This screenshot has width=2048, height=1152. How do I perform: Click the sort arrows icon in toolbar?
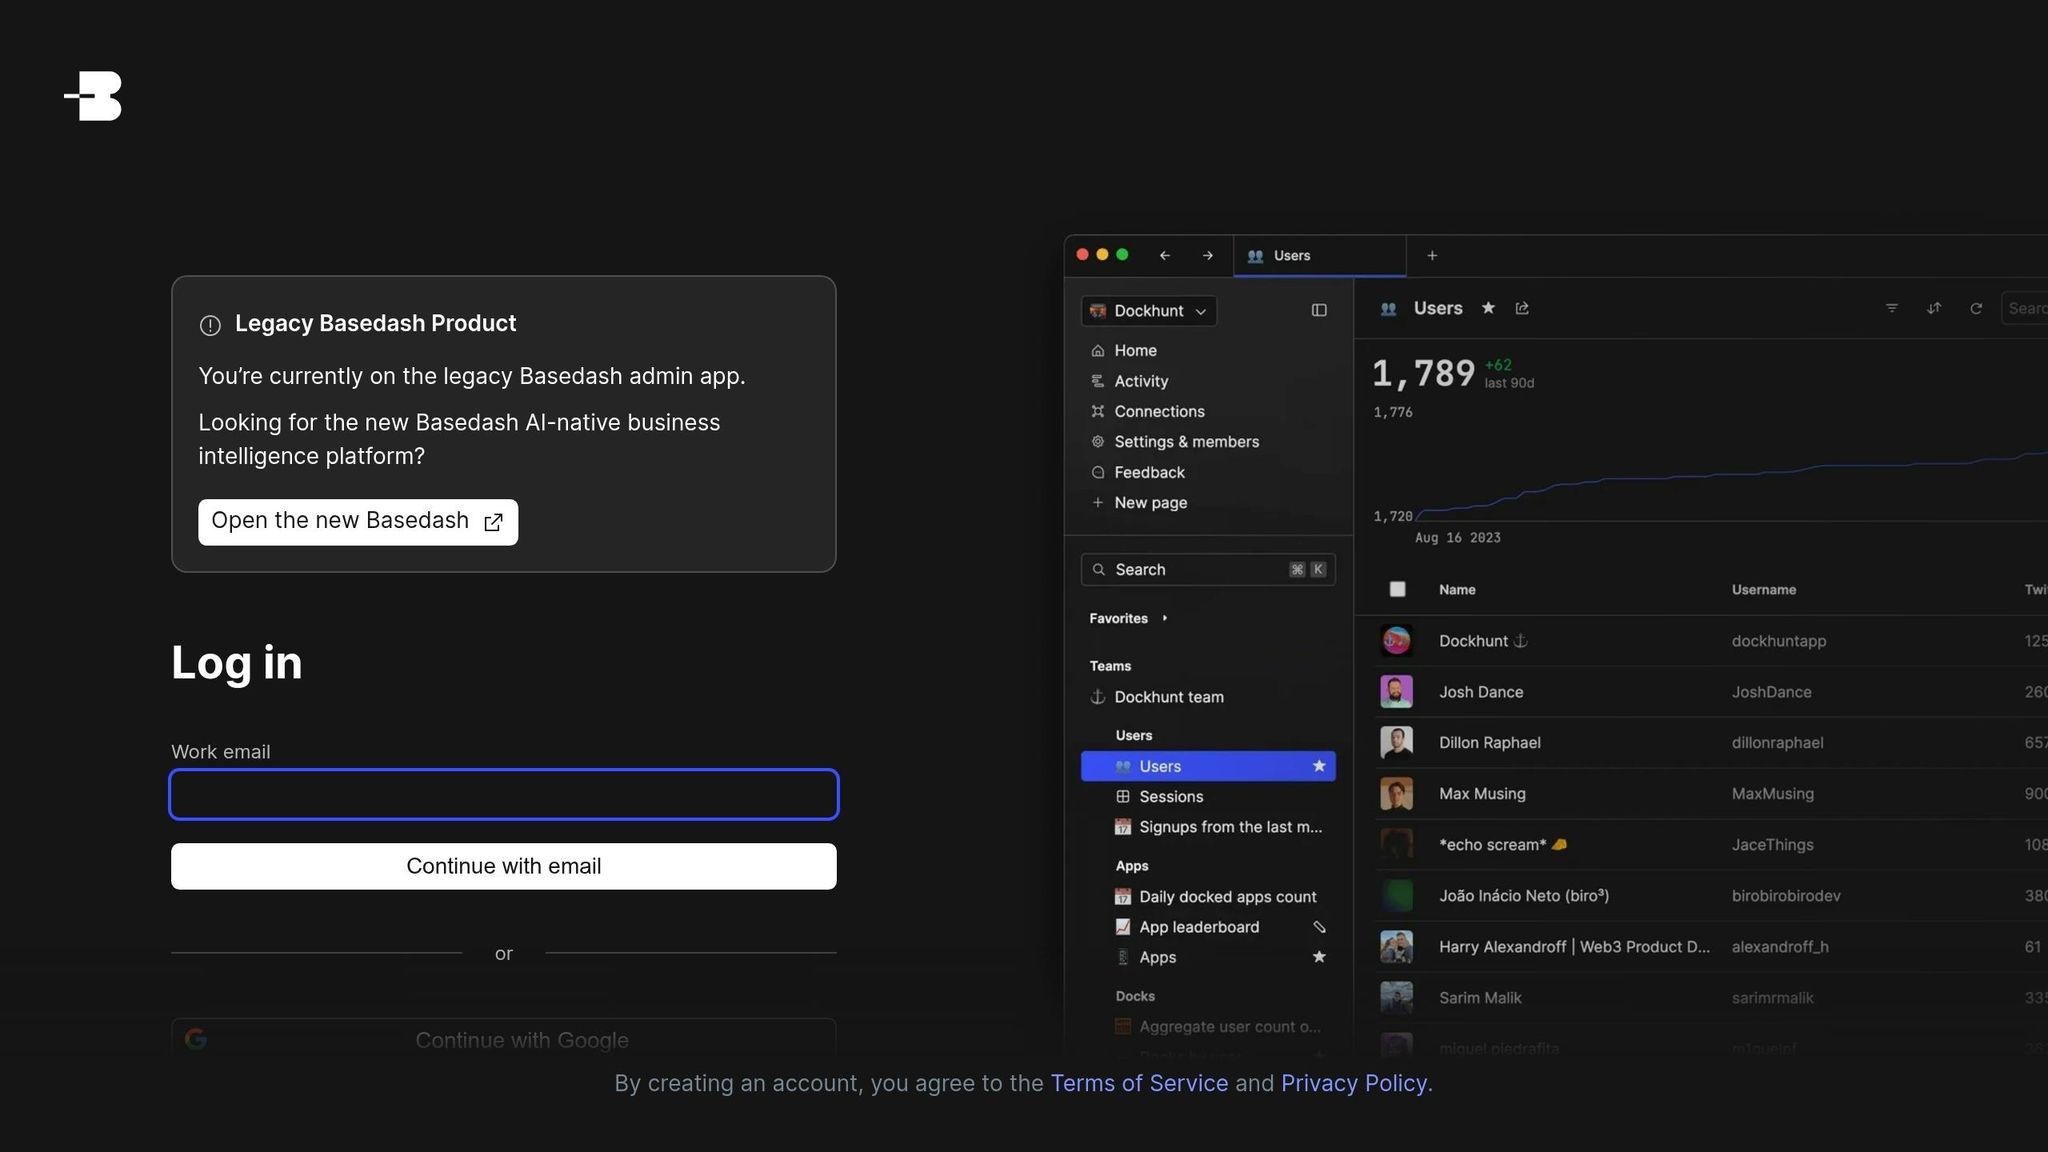click(x=1934, y=308)
